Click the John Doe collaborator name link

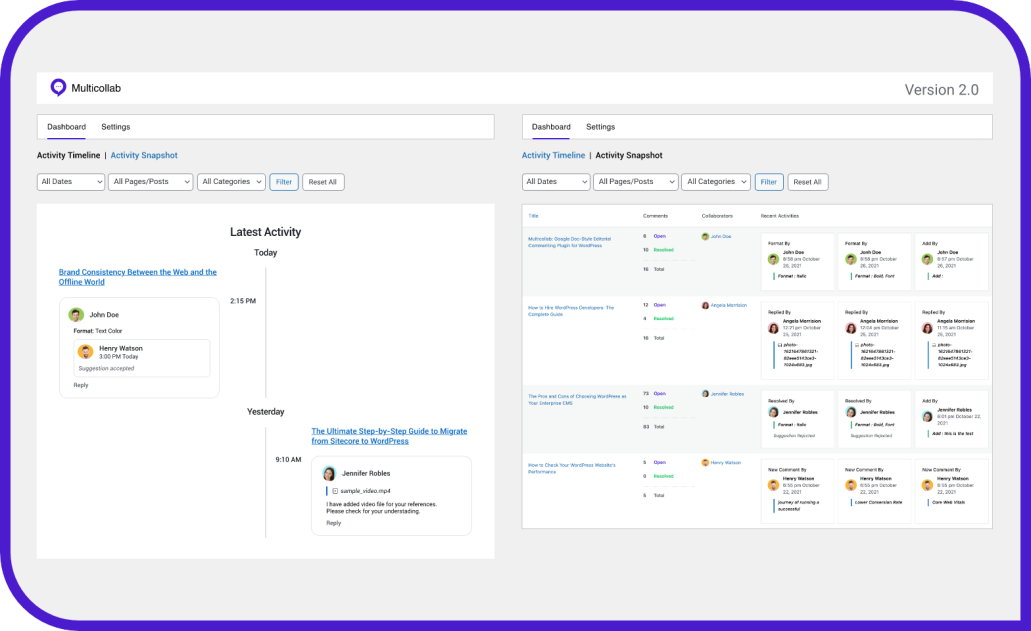point(721,237)
